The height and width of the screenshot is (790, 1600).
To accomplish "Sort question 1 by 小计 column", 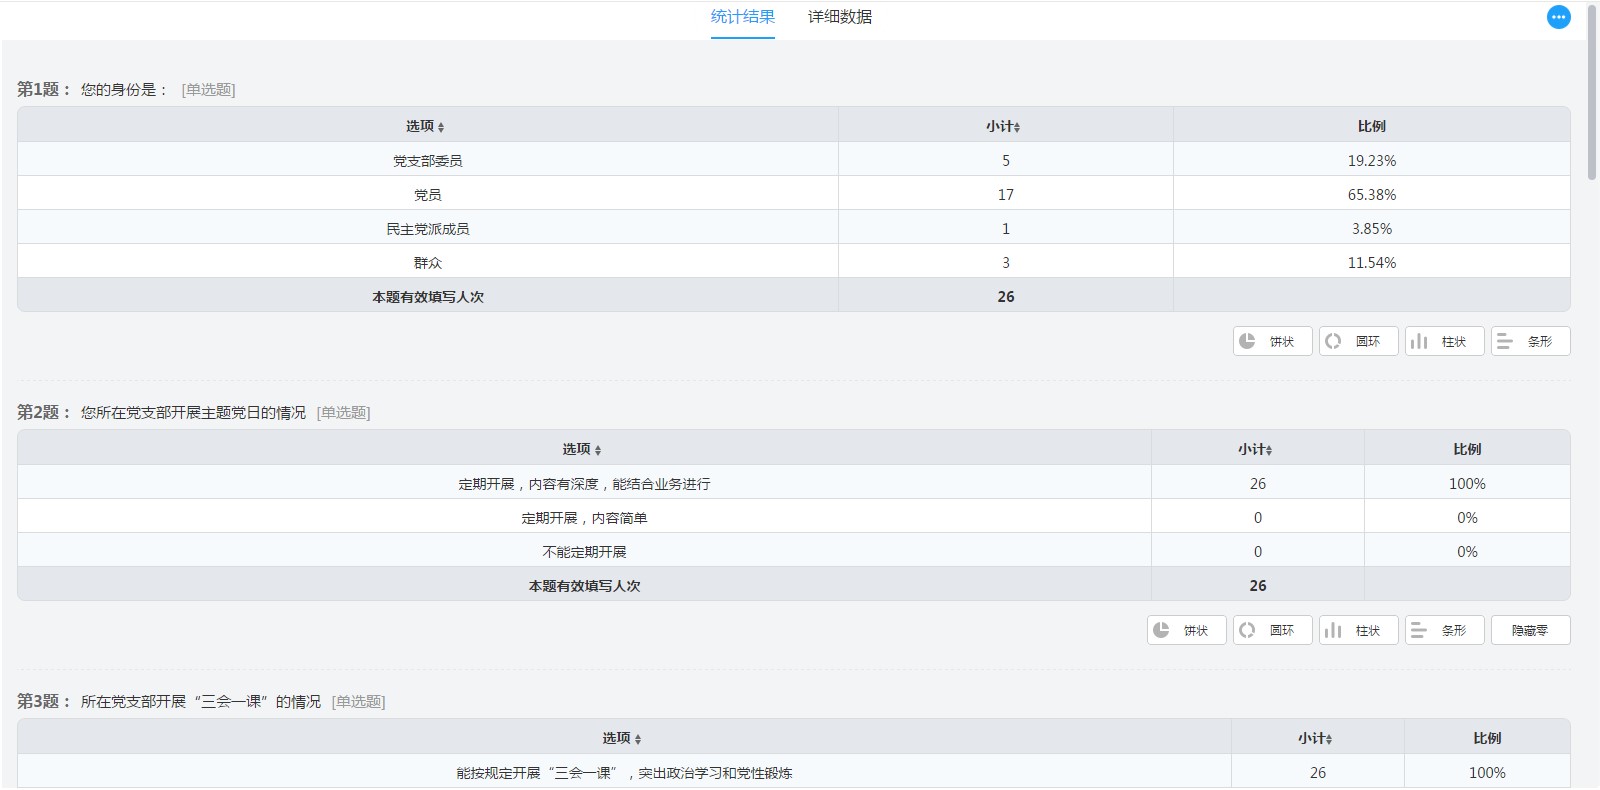I will tap(1003, 126).
